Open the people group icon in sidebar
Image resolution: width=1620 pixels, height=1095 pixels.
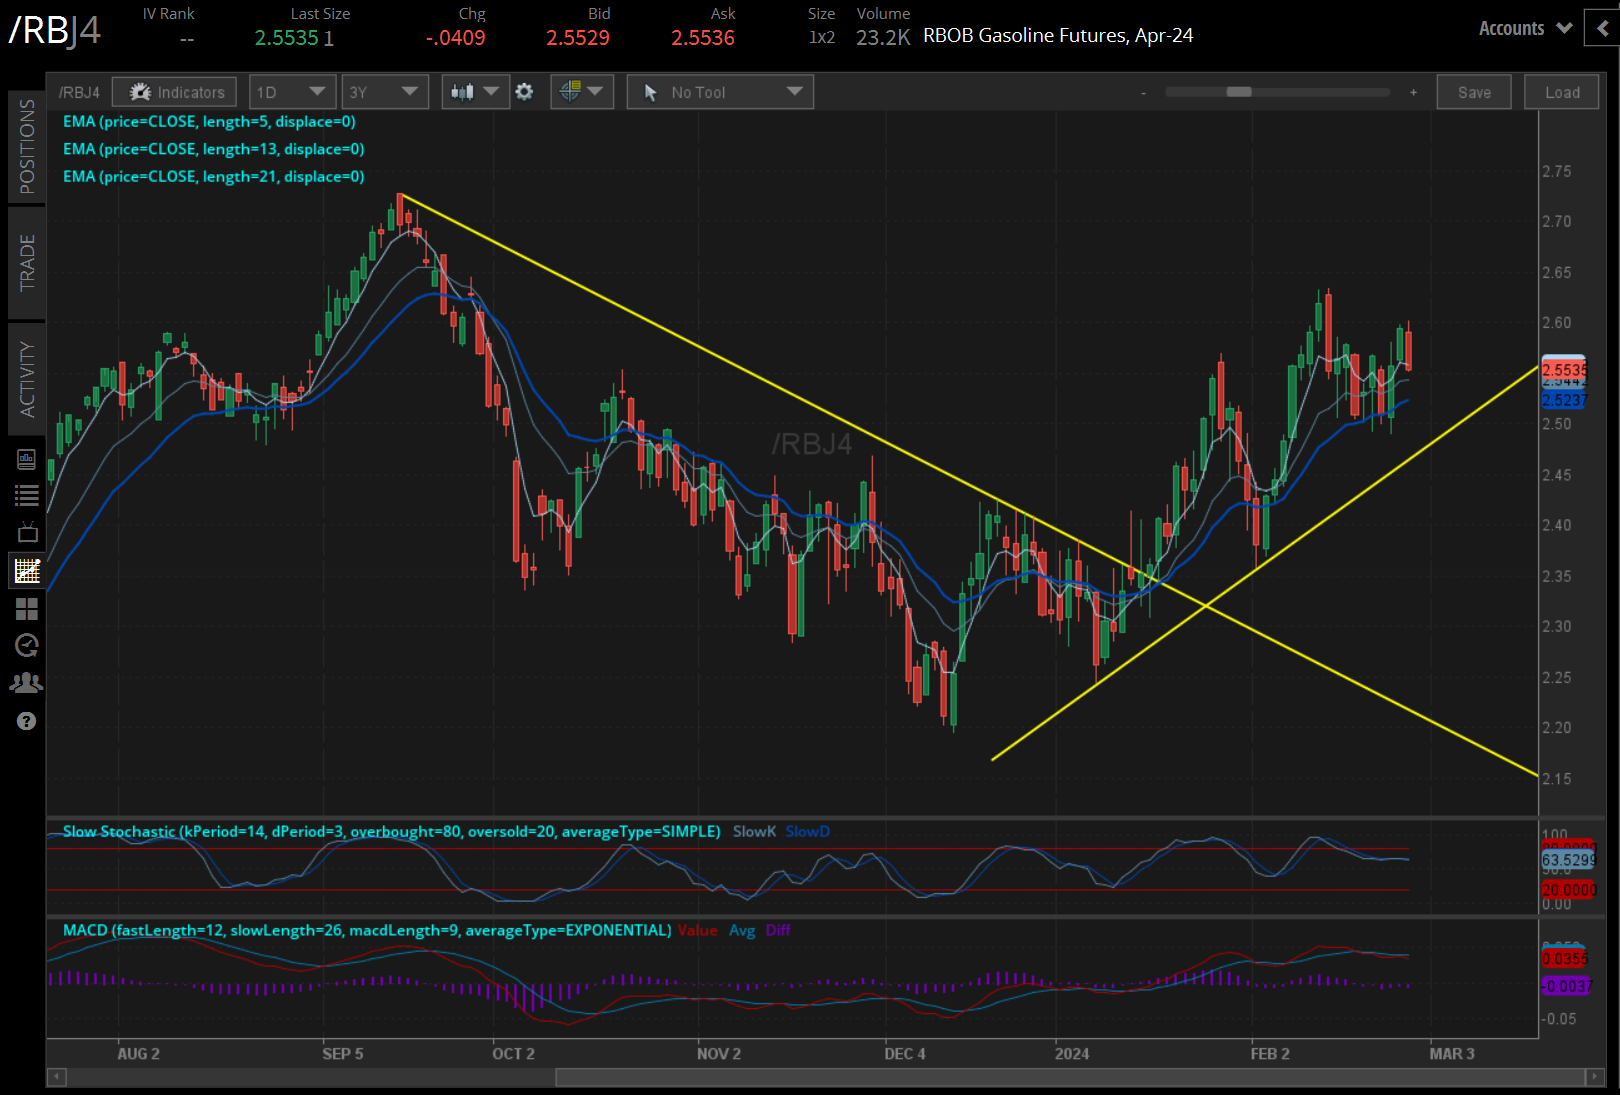(27, 683)
